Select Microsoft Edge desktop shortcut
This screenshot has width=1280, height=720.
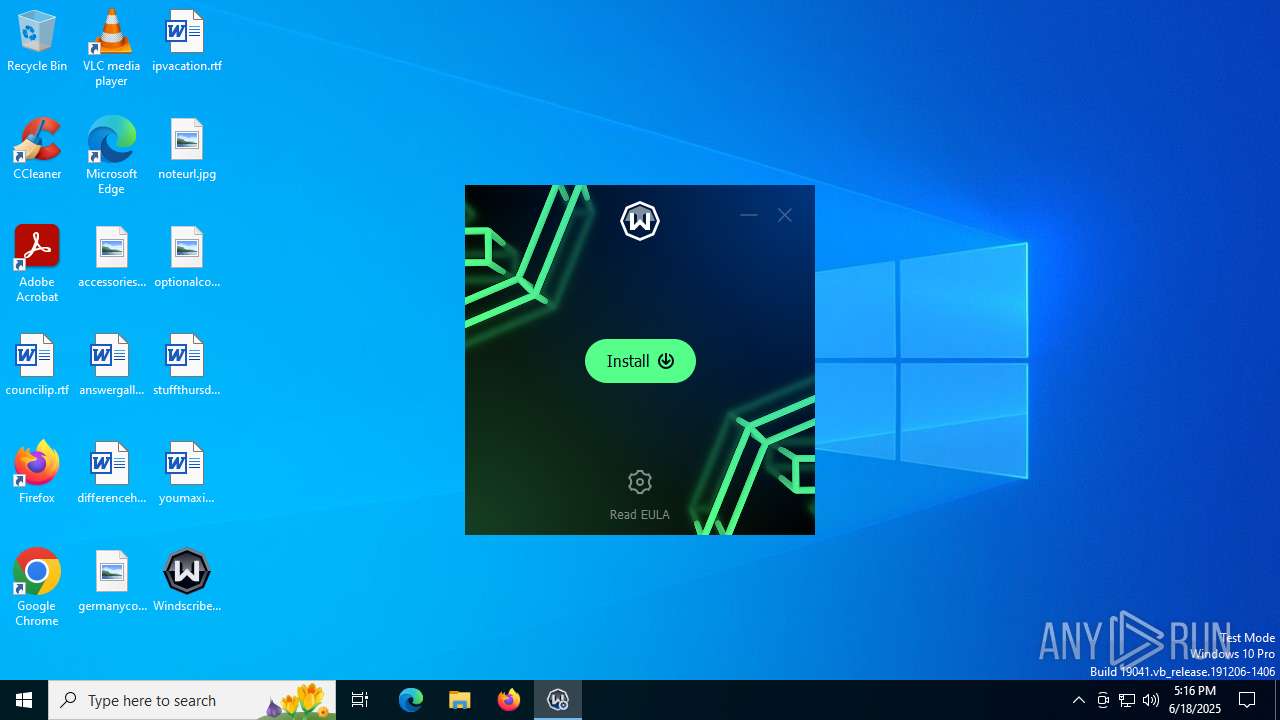[111, 156]
